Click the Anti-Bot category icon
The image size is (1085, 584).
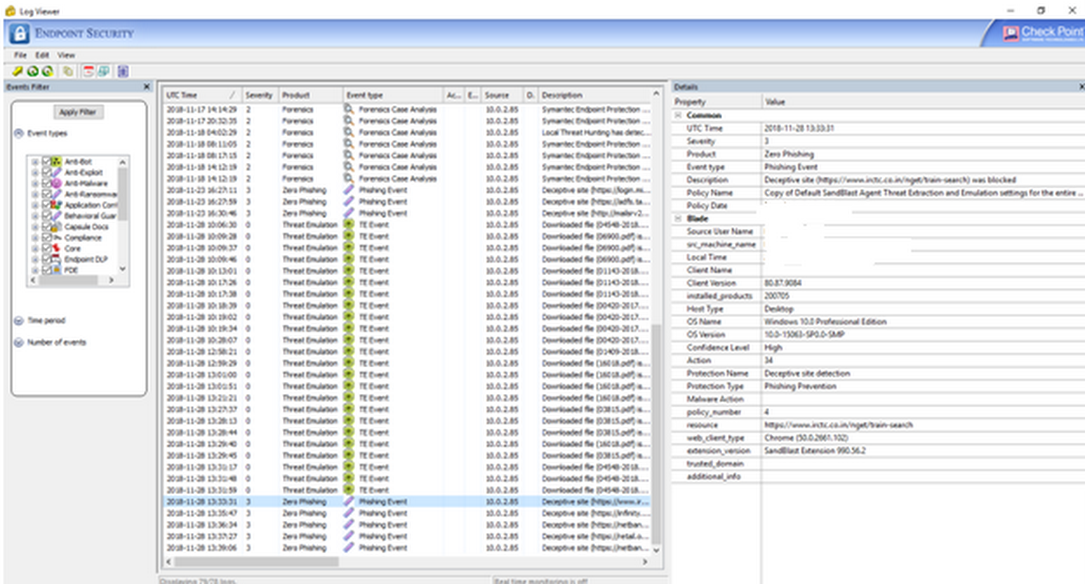coord(57,161)
